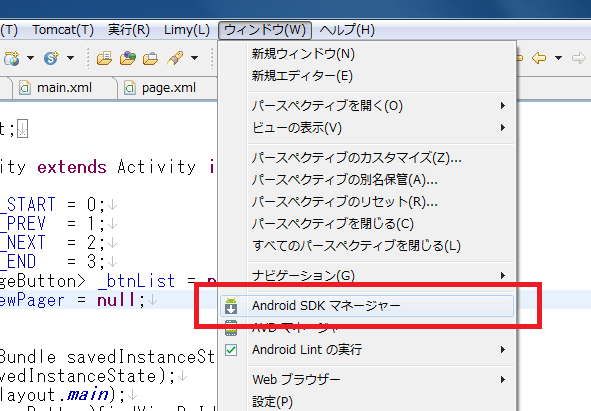This screenshot has width=591, height=411.
Task: Click the yellow back navigation arrow
Action: click(539, 58)
